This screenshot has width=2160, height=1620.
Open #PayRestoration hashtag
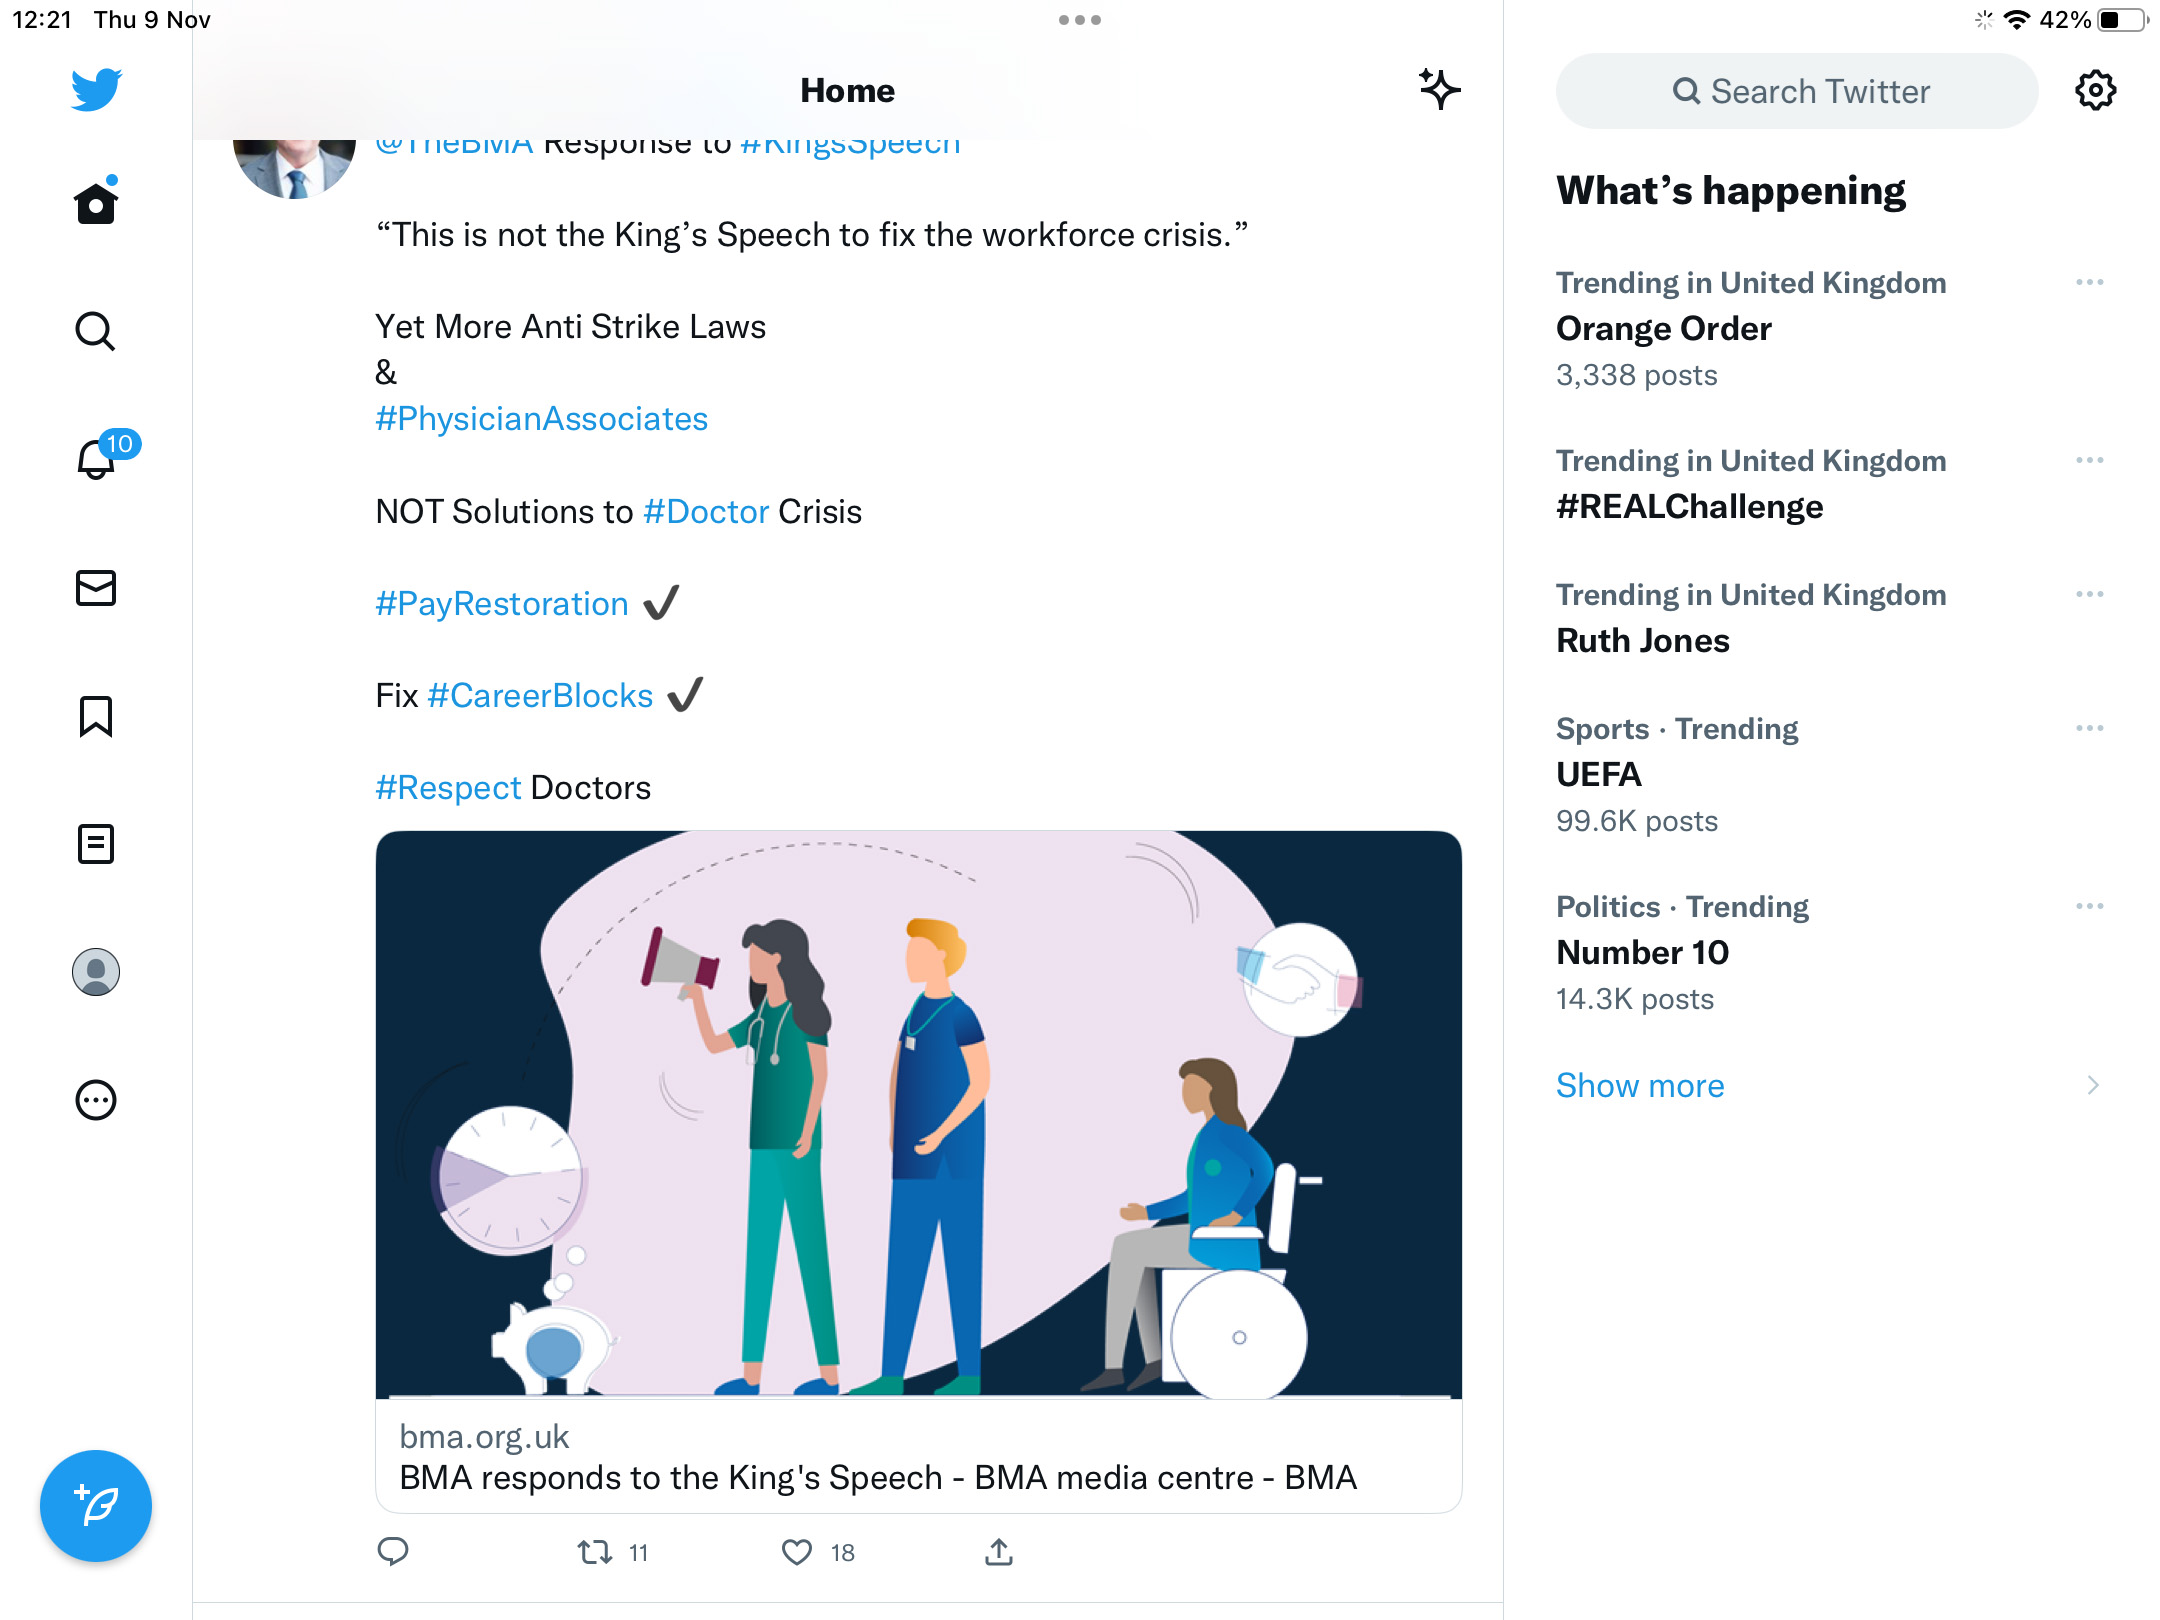click(x=502, y=604)
